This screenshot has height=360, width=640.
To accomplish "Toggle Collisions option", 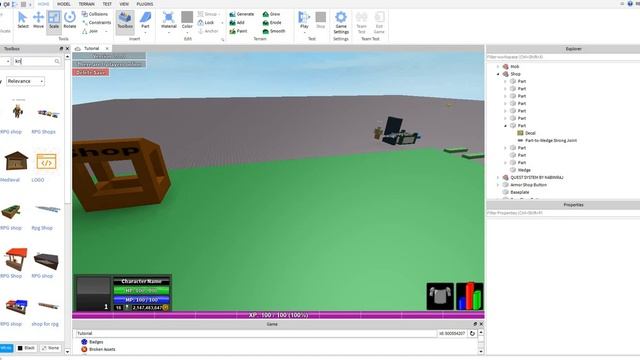I will coord(95,14).
